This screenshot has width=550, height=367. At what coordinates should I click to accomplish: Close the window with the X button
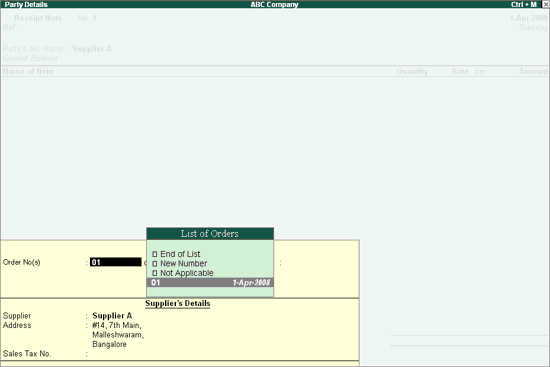coord(545,5)
